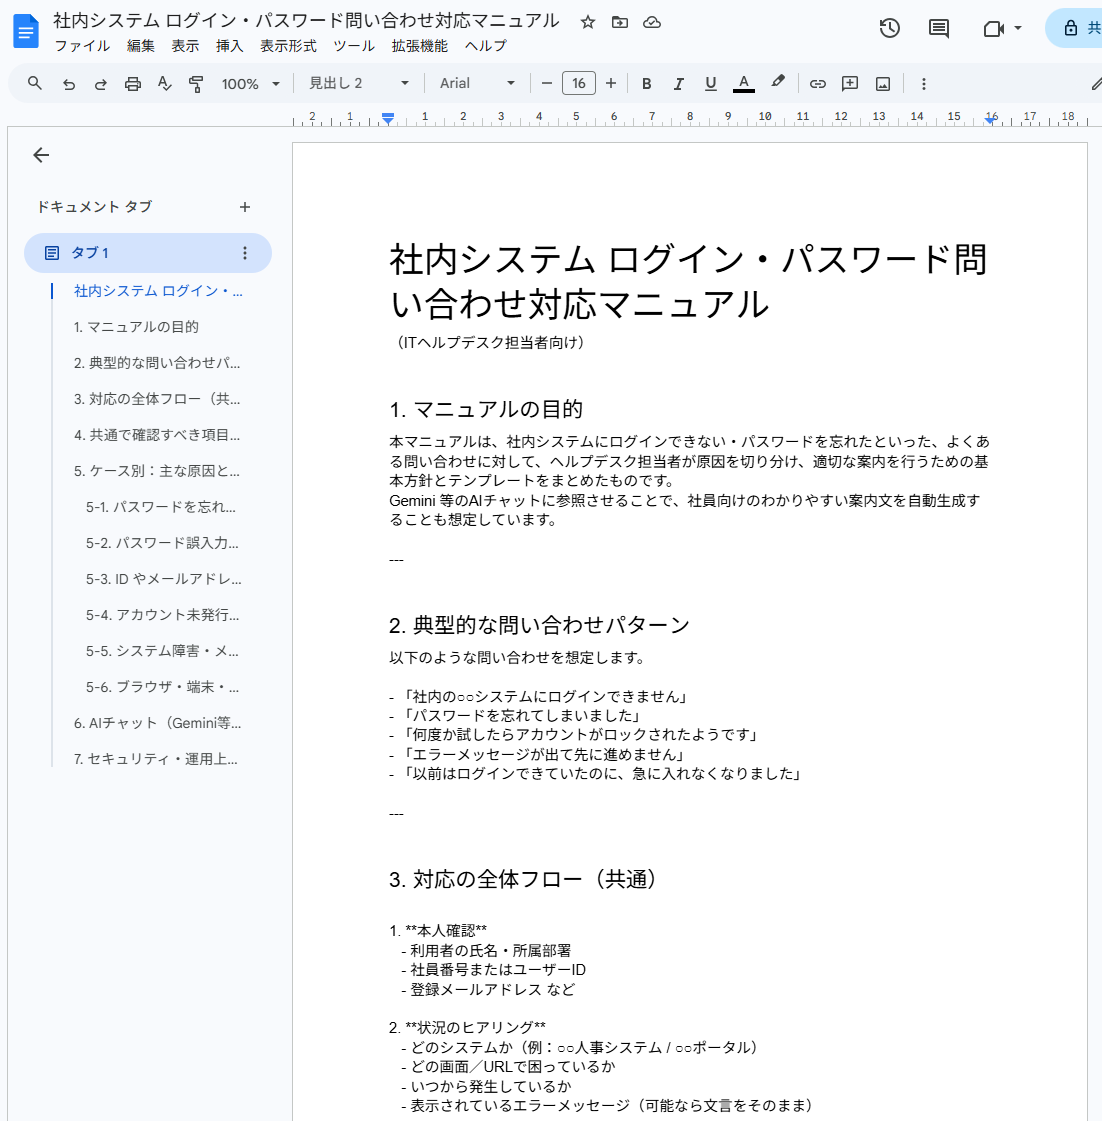Go to 5-2. パスワード誤入力 outline entry
The height and width of the screenshot is (1121, 1102).
162,543
